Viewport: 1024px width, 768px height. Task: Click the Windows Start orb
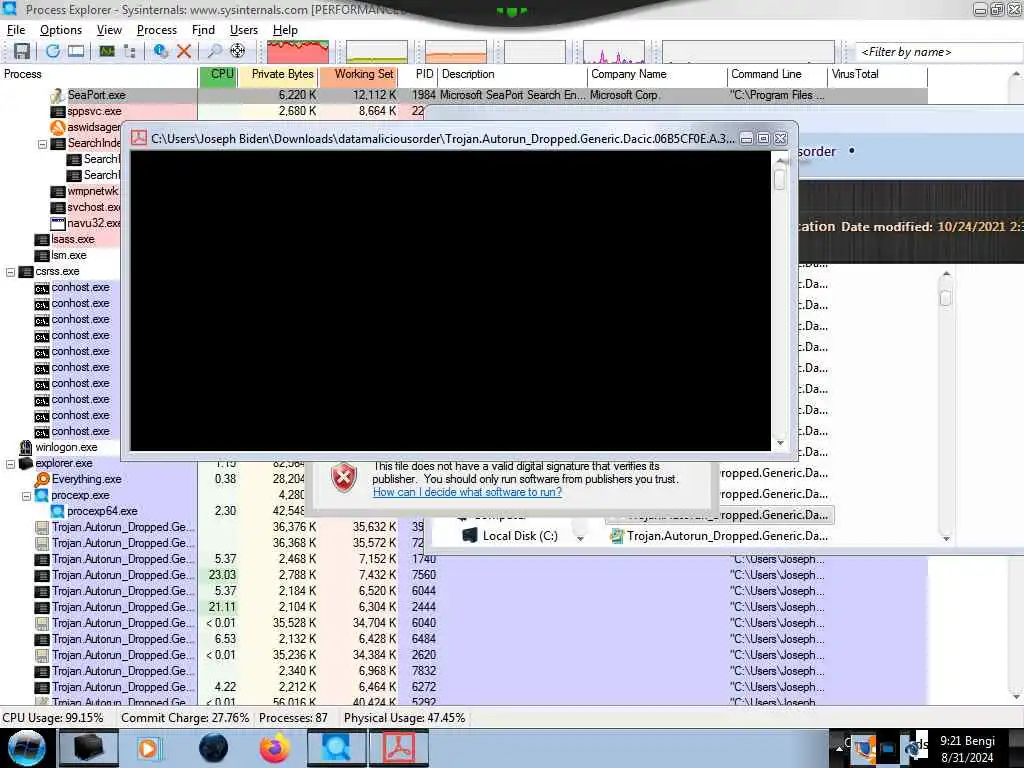(x=27, y=748)
